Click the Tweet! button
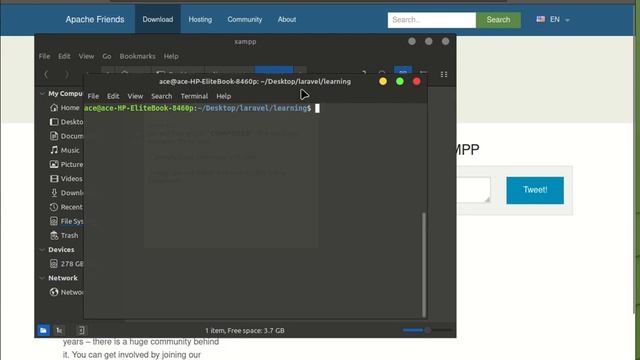Screen dimensions: 640x360 click(535, 190)
